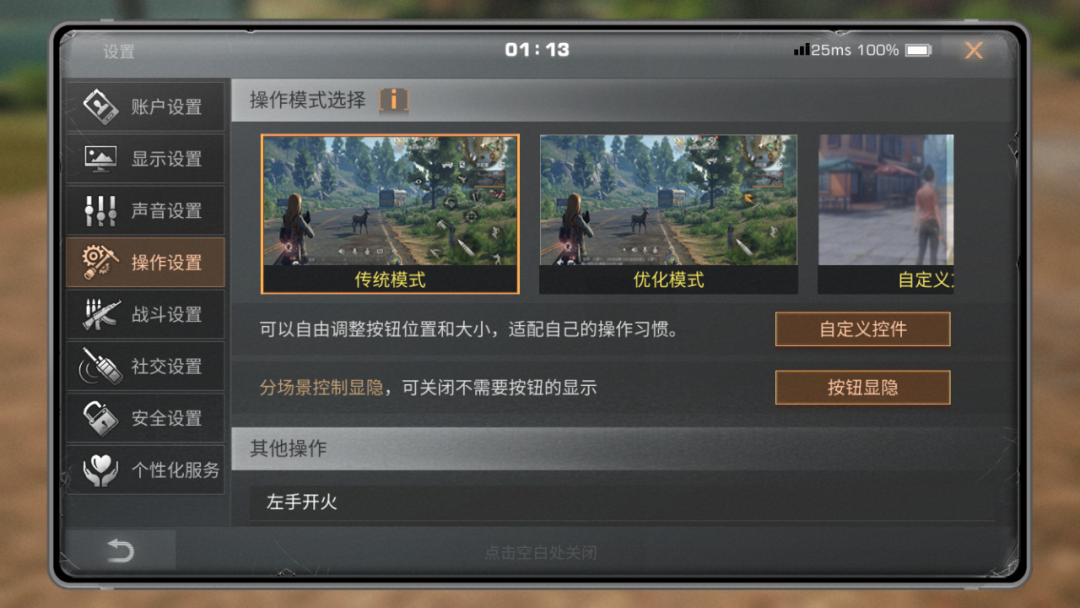The image size is (1080, 608).
Task: Click the 个性化服务 heart-in-hands icon
Action: click(101, 470)
